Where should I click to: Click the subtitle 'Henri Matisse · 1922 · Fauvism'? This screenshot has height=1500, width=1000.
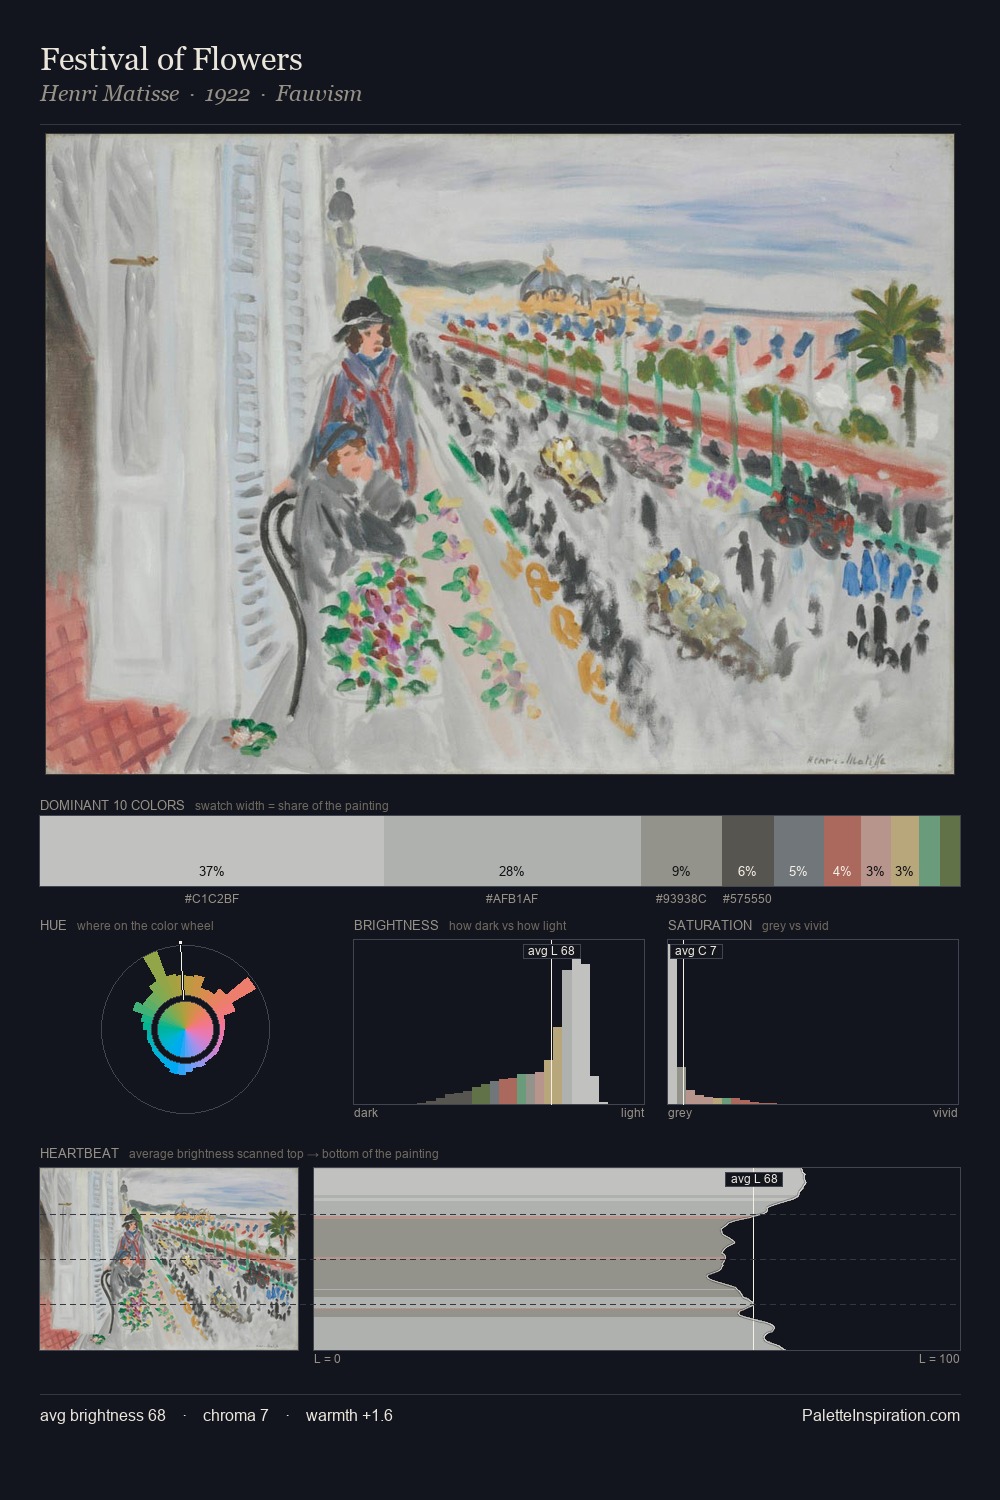coord(201,94)
